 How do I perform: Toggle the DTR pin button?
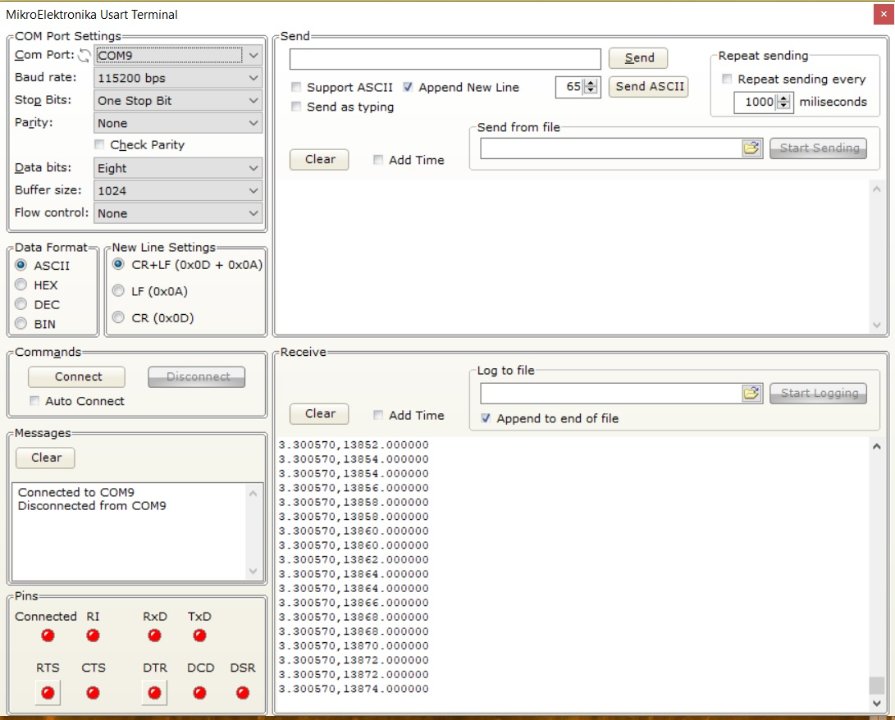click(x=154, y=693)
